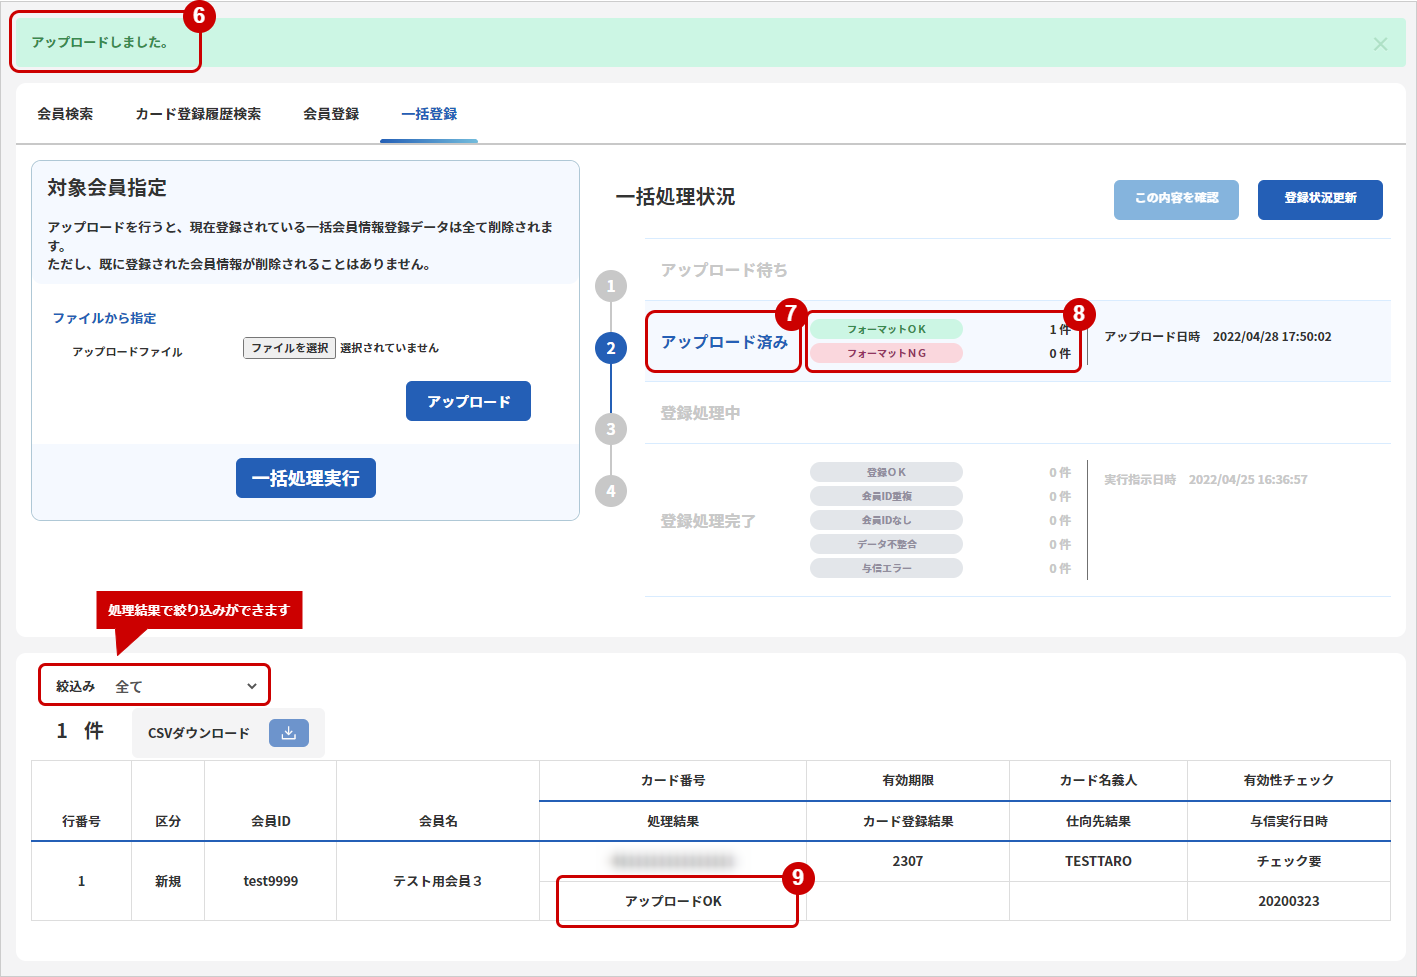Click the カード番号 column header

coord(673,780)
